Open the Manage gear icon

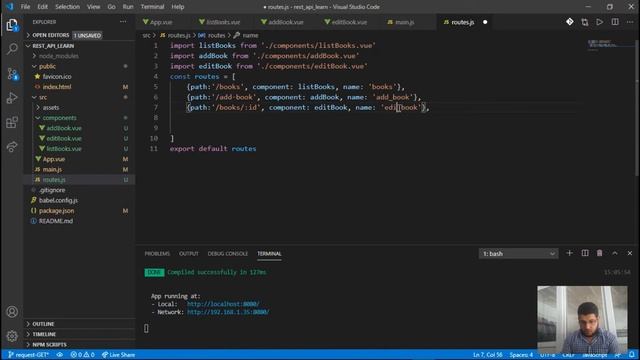pos(12,336)
